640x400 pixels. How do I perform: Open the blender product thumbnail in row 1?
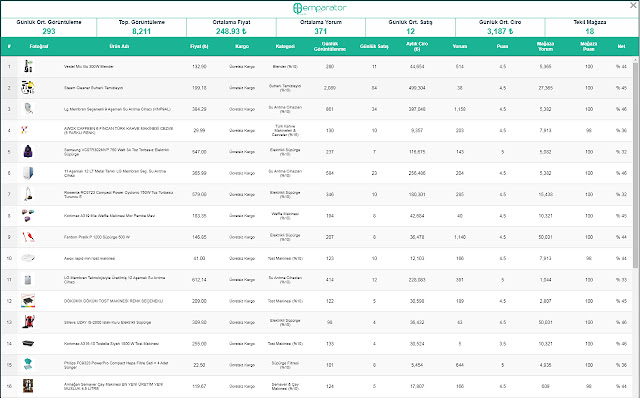28,66
